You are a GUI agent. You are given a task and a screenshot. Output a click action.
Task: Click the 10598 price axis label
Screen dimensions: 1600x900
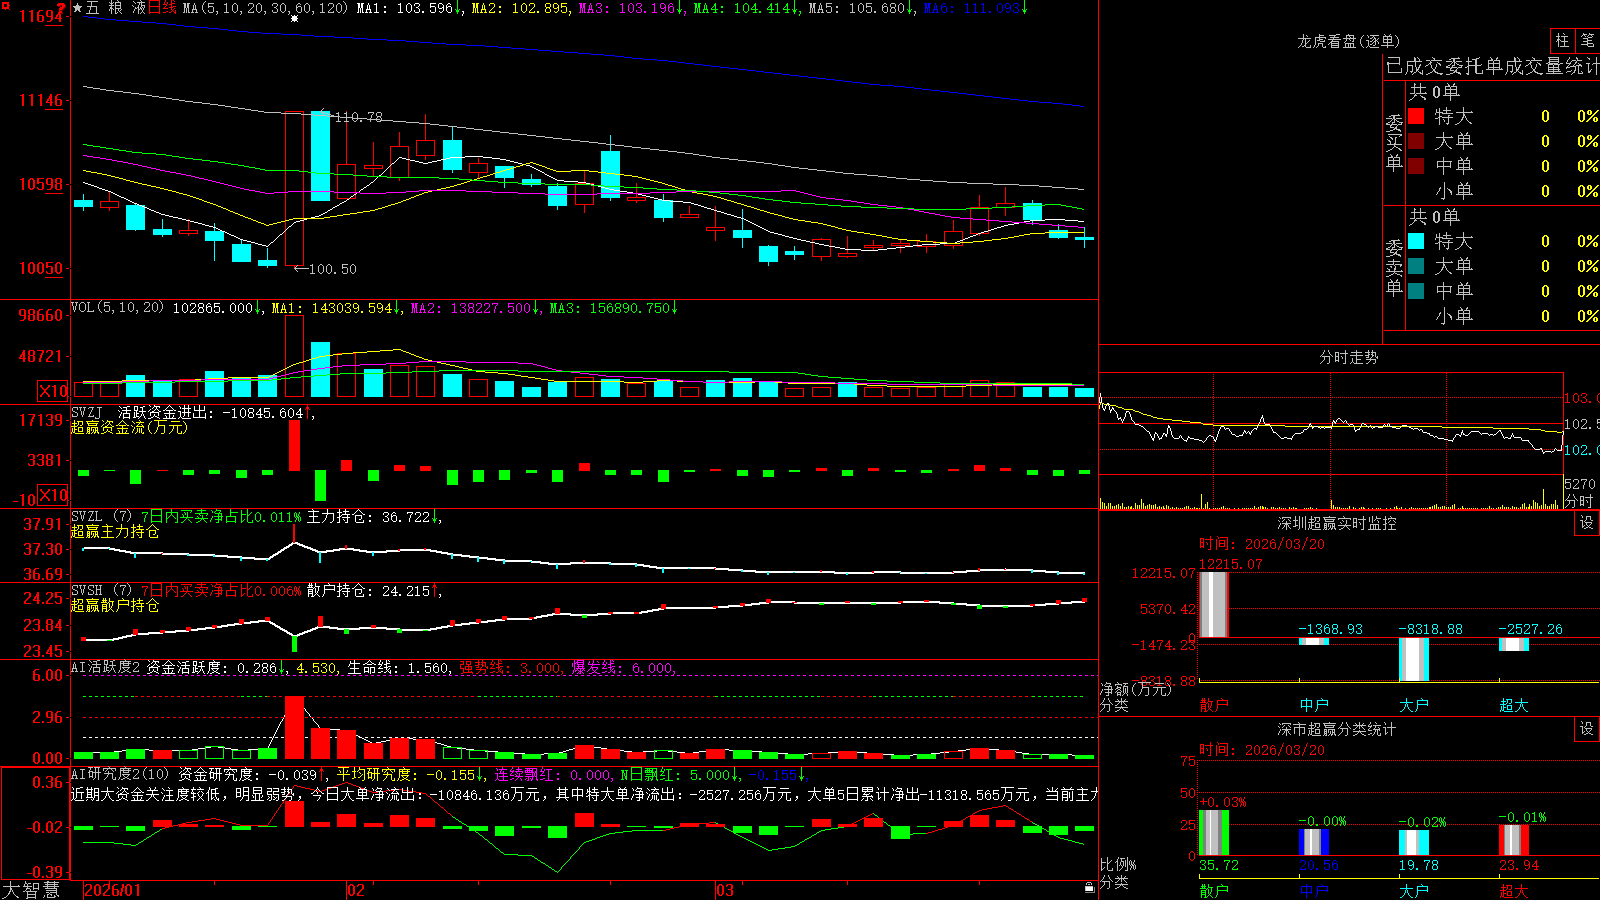41,184
